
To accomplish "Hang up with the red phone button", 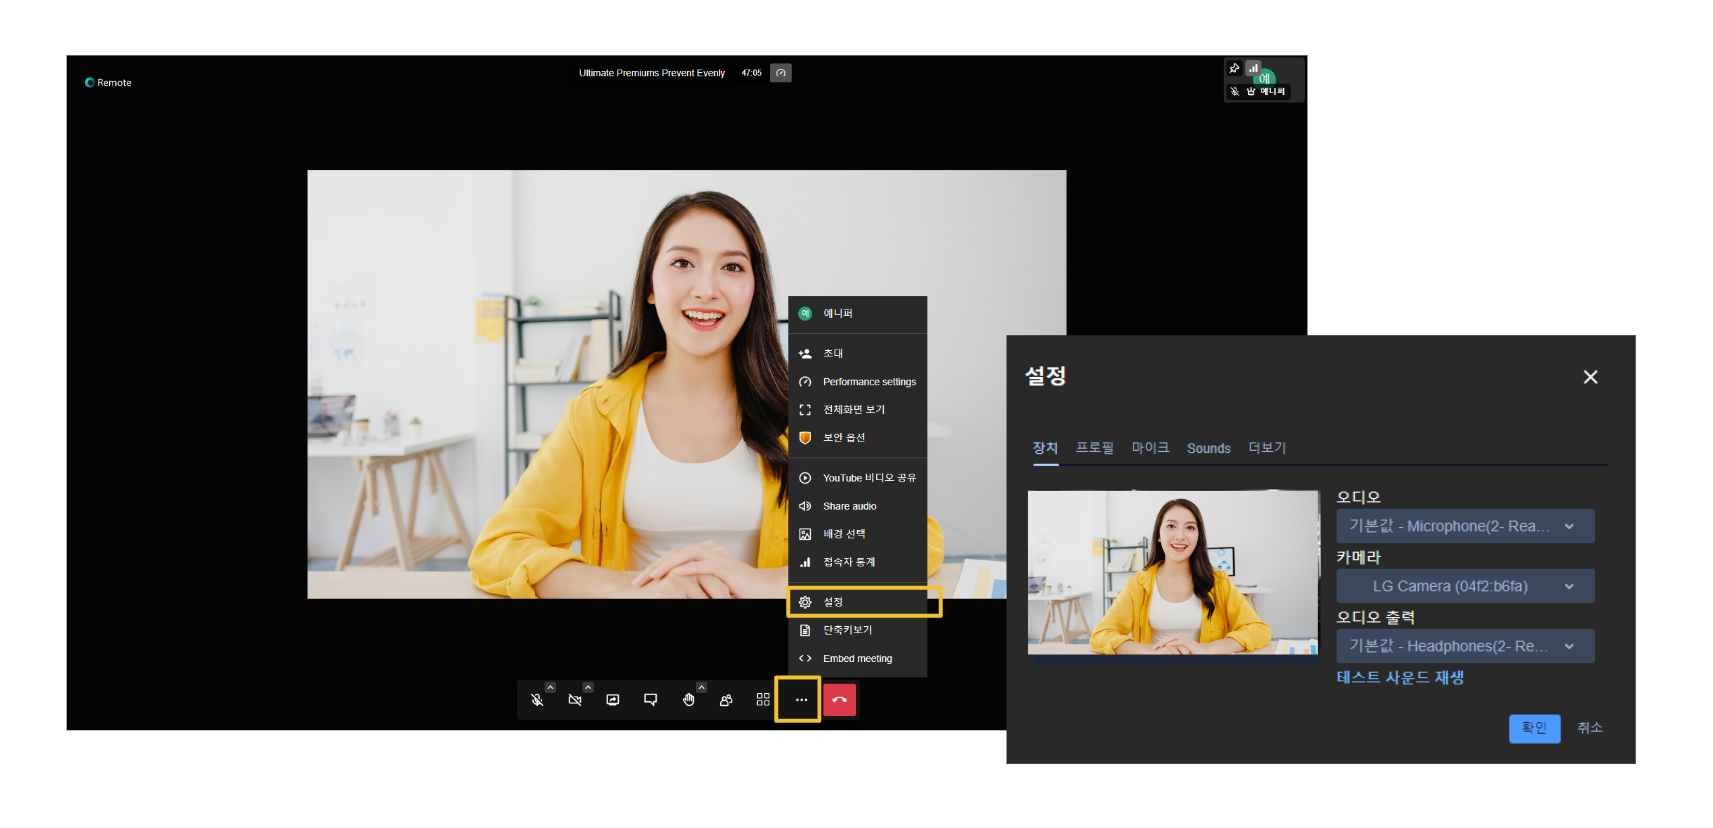I will coord(840,700).
